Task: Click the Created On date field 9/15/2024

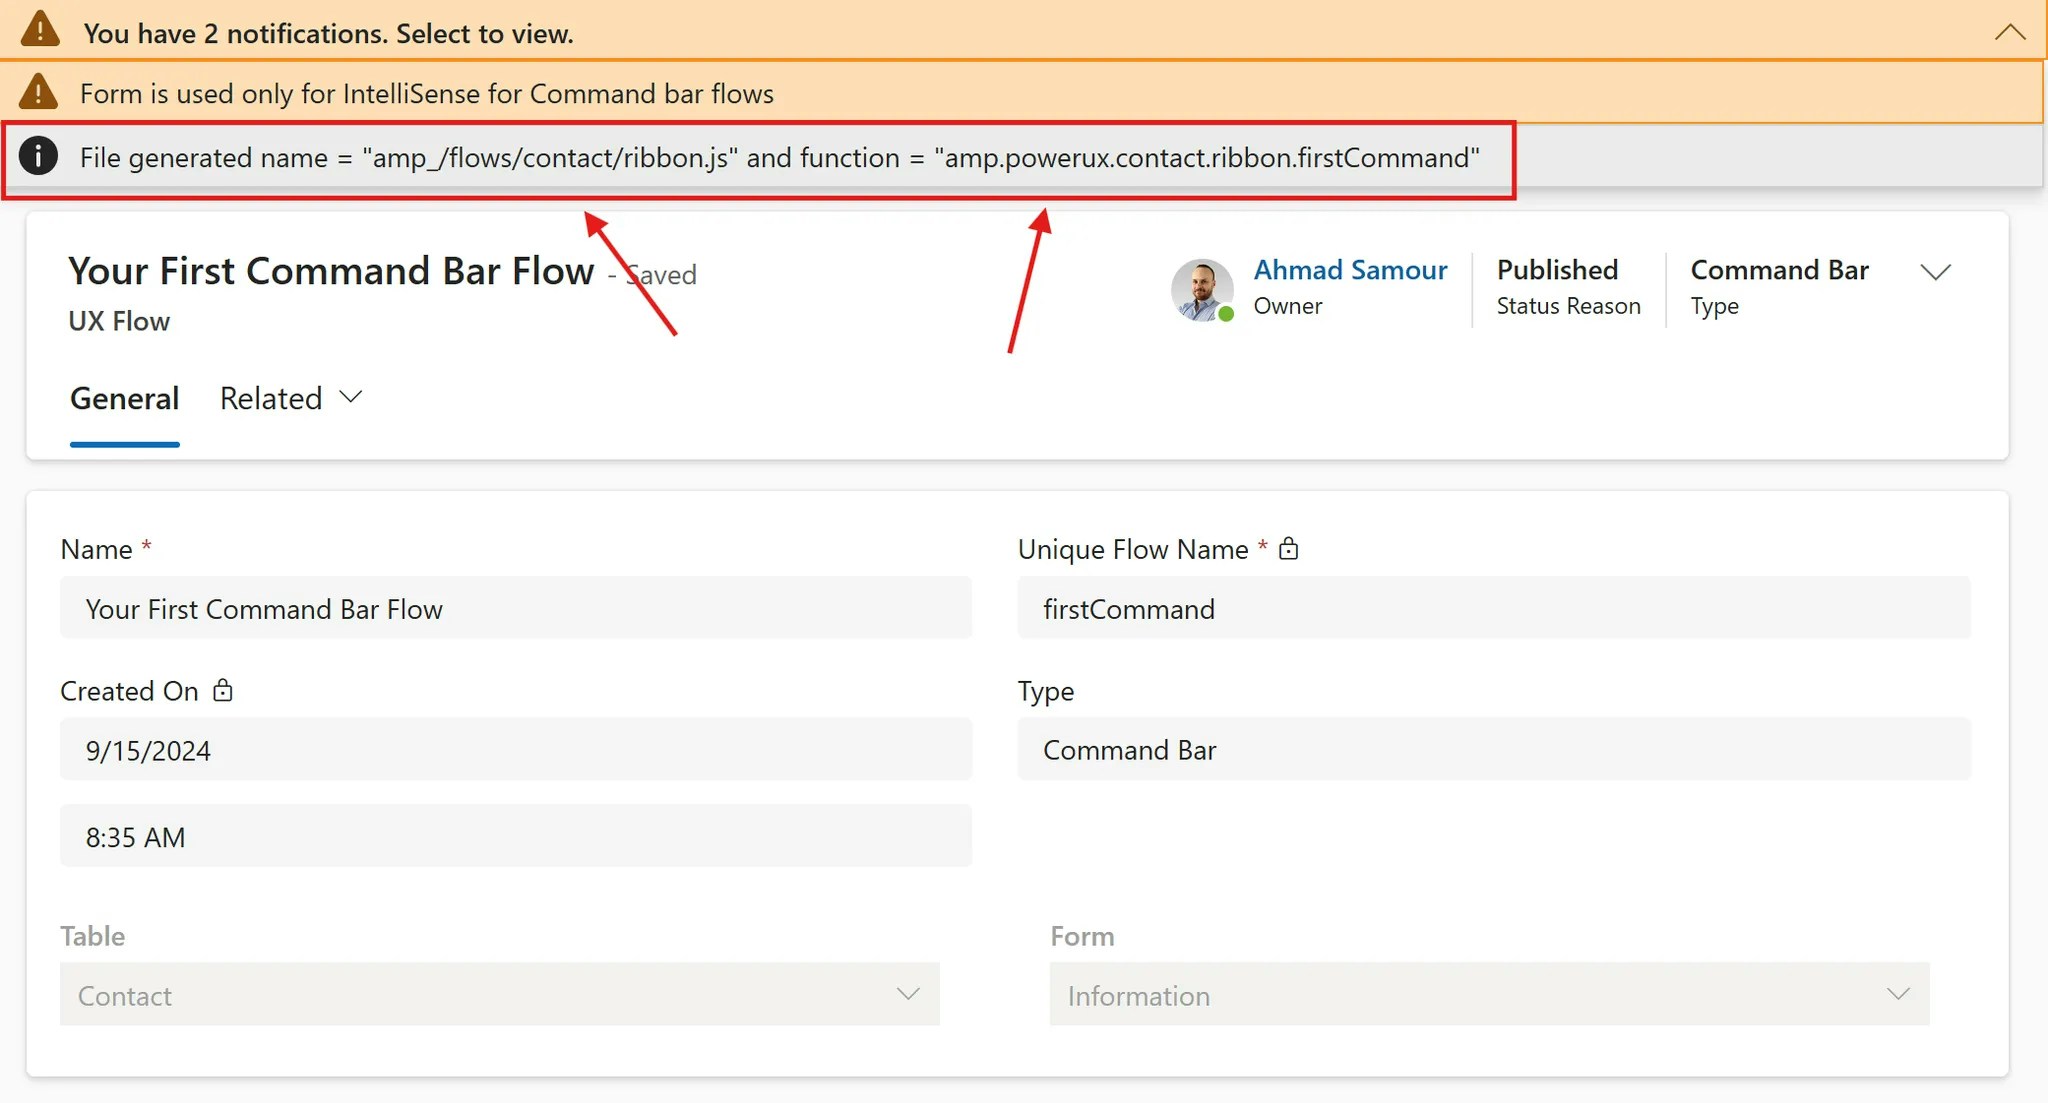Action: click(x=515, y=750)
